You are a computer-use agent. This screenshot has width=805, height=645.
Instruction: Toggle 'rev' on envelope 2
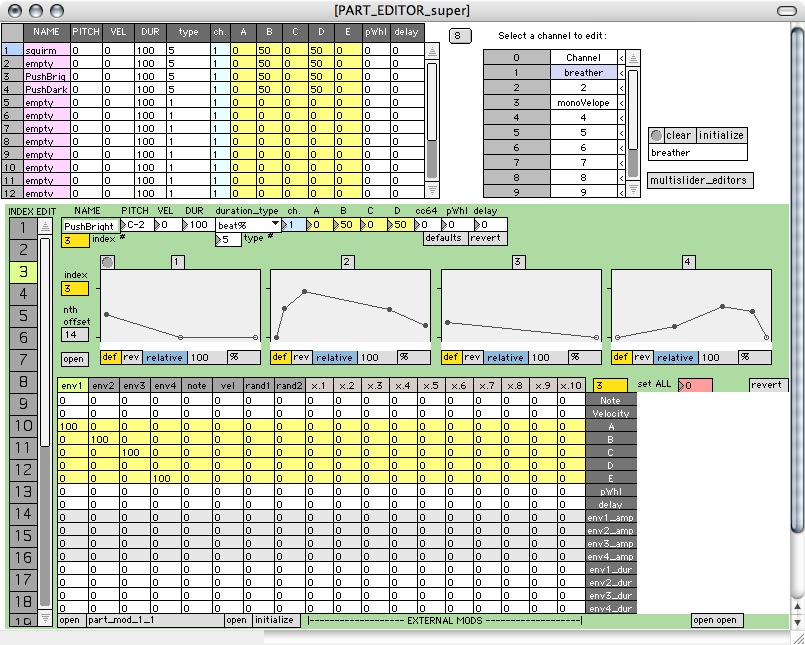tap(301, 357)
